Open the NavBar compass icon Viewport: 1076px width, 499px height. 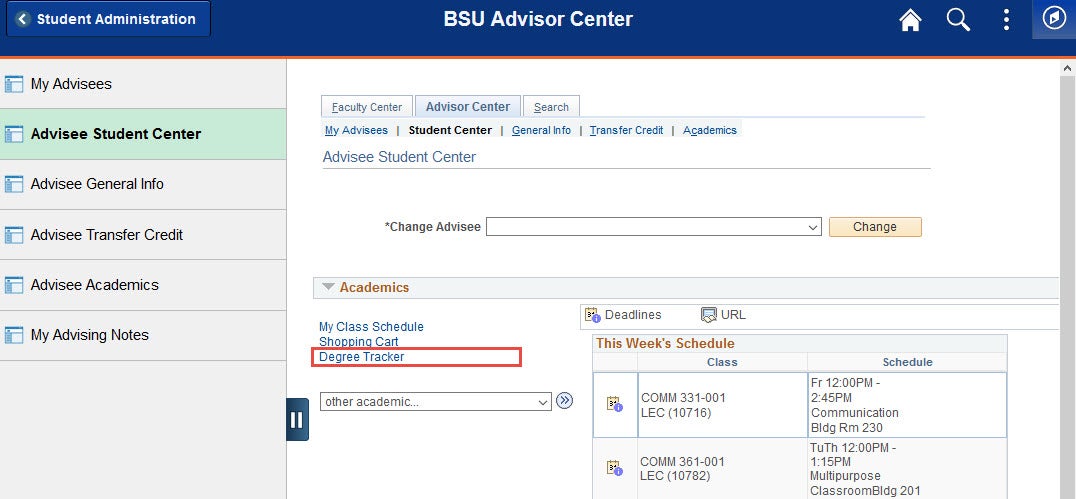point(1054,19)
